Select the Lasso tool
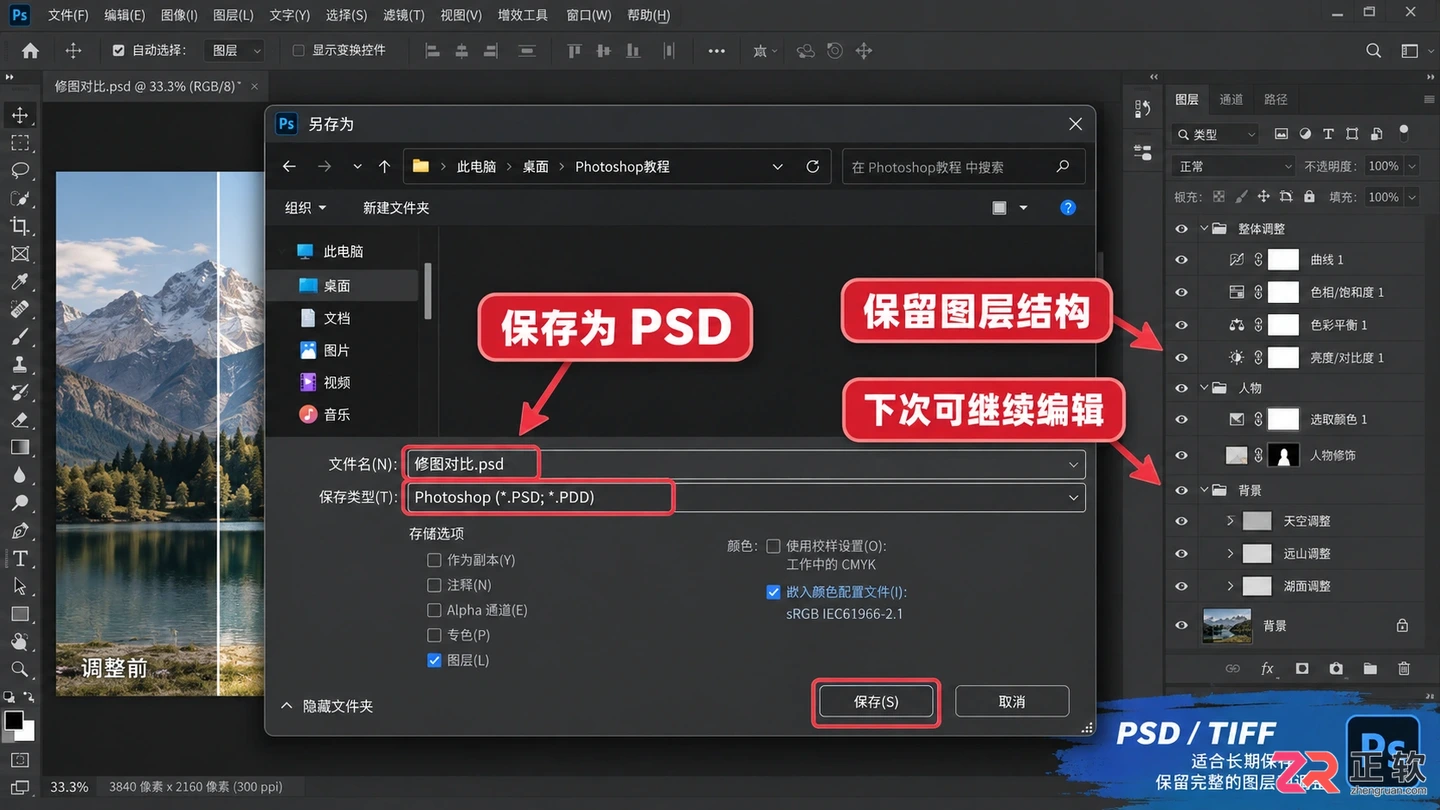This screenshot has height=810, width=1440. coord(20,171)
